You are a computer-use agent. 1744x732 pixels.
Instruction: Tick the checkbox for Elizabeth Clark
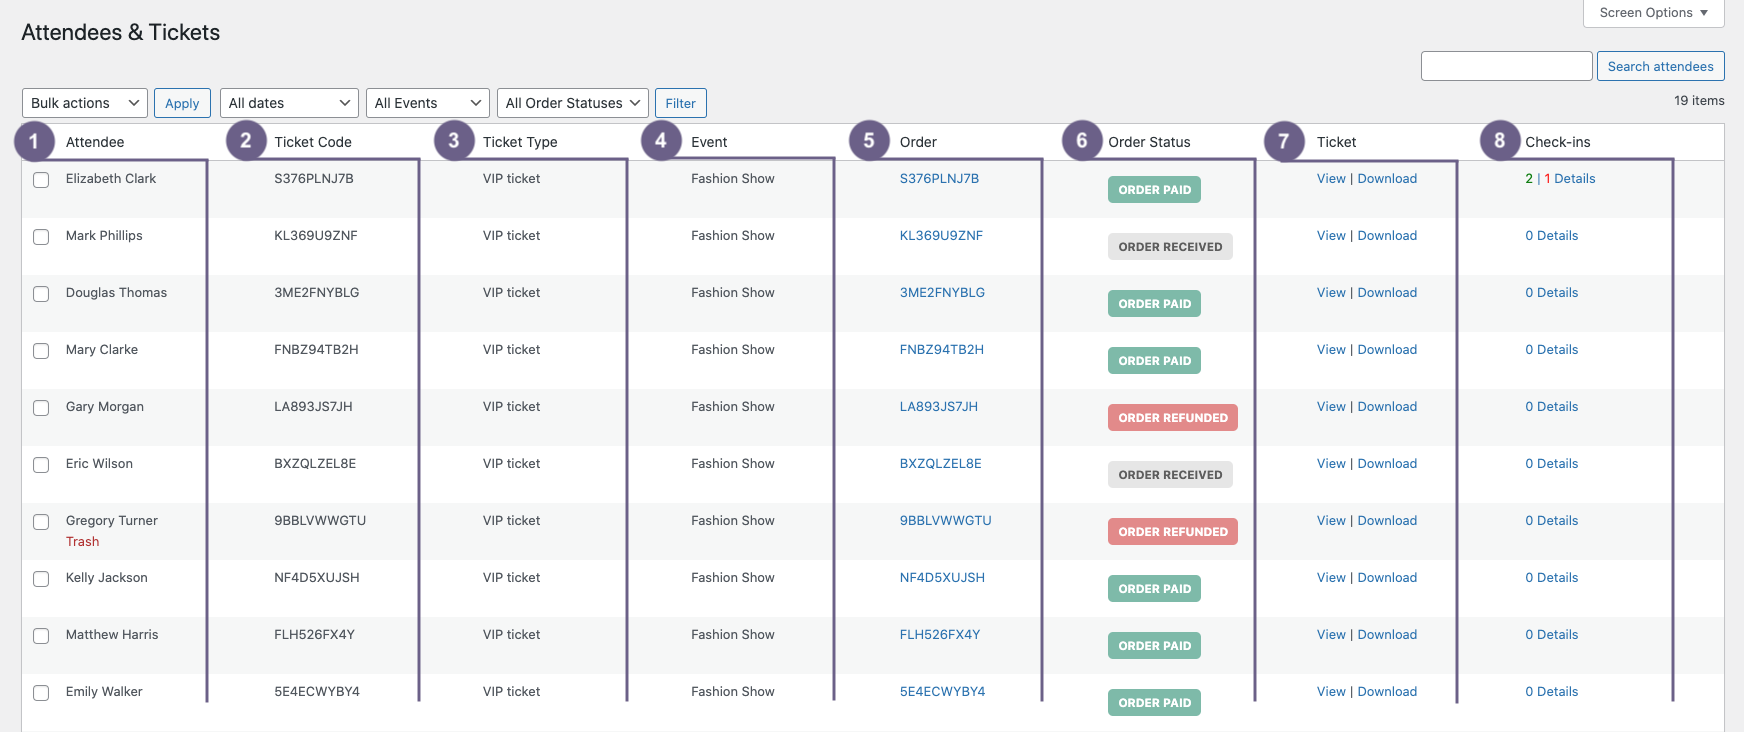click(x=41, y=180)
